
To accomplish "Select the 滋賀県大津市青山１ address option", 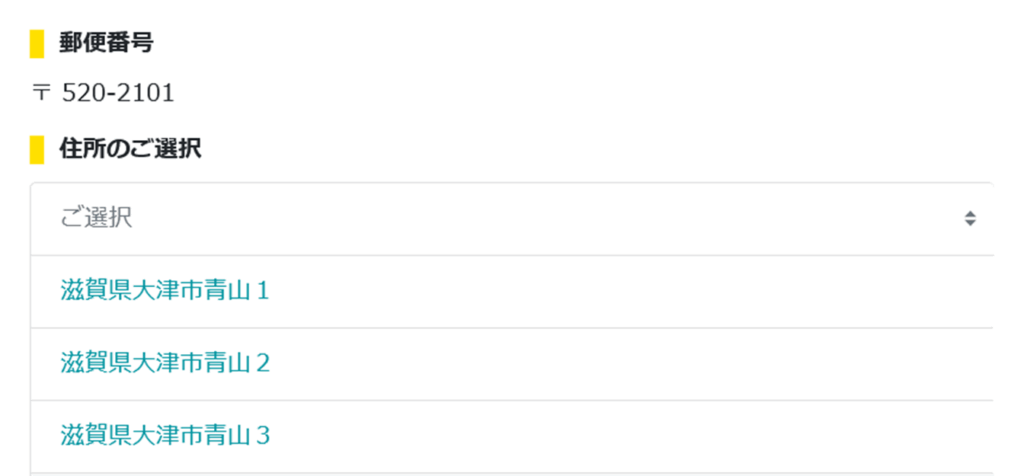I will (165, 291).
